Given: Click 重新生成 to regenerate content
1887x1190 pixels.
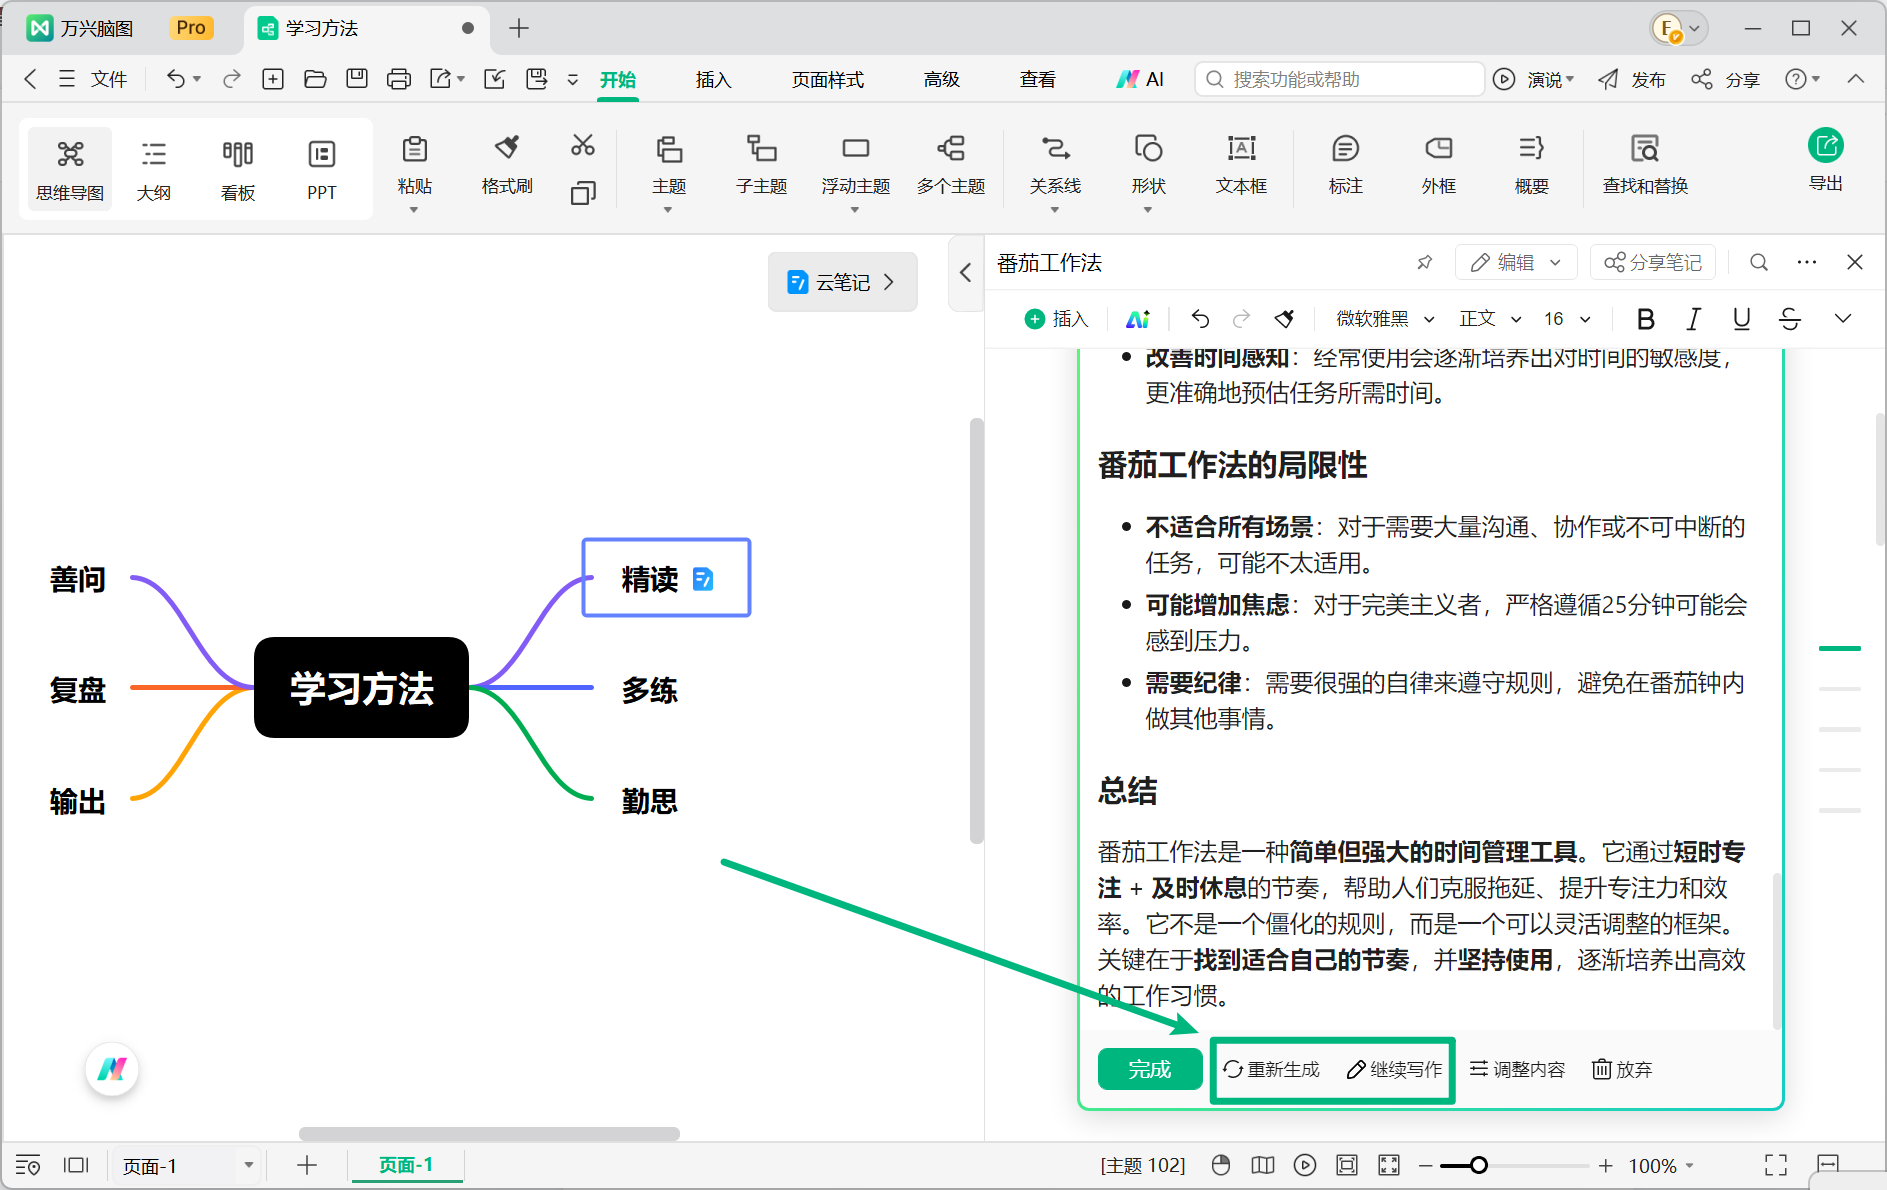Looking at the screenshot, I should click(x=1272, y=1069).
